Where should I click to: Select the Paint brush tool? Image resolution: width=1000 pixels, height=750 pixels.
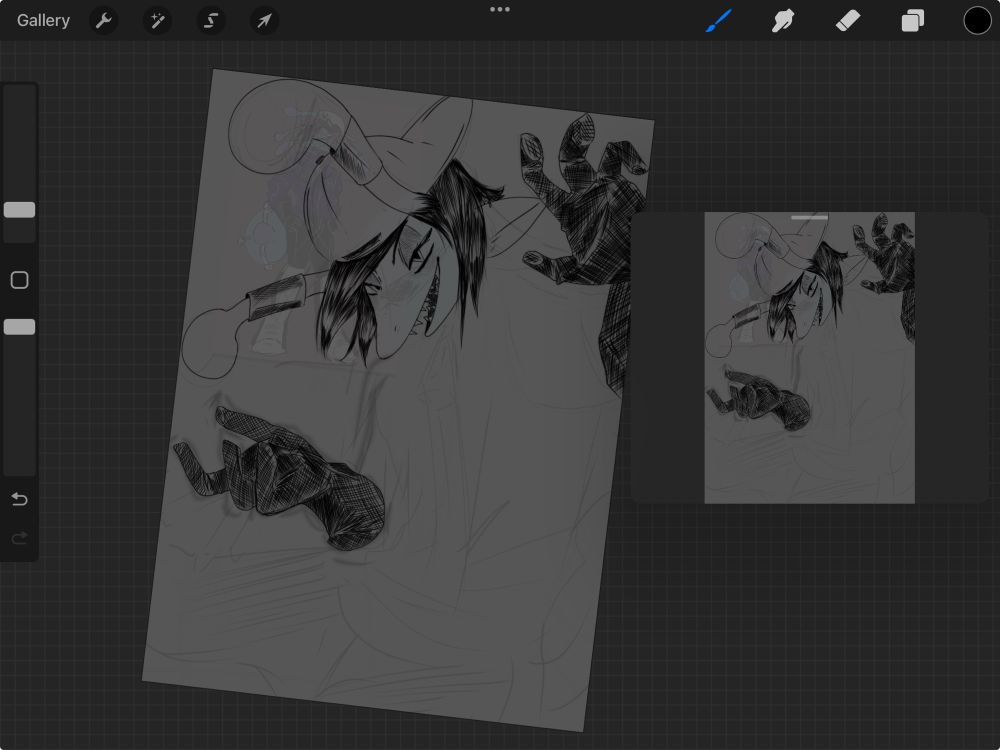[719, 20]
